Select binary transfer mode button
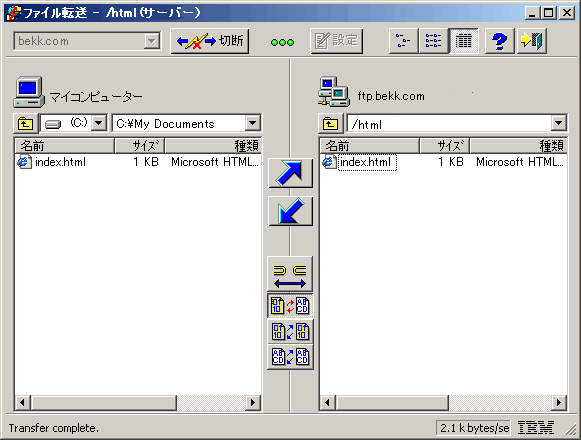Image resolution: width=581 pixels, height=440 pixels. [290, 331]
